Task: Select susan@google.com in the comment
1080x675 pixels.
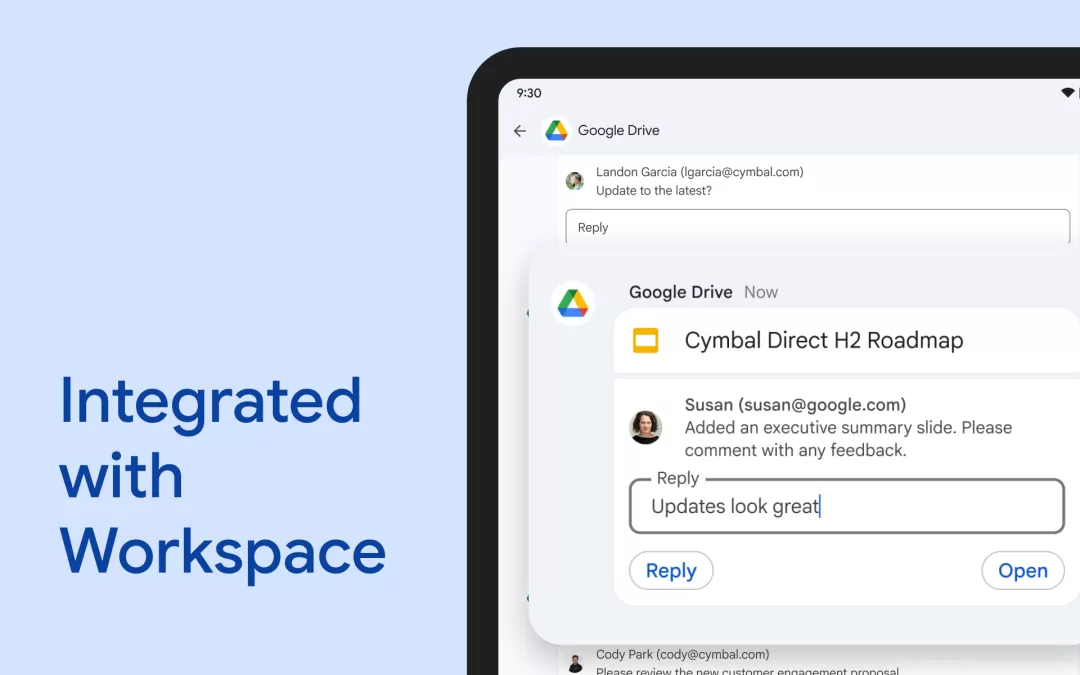Action: tap(820, 404)
